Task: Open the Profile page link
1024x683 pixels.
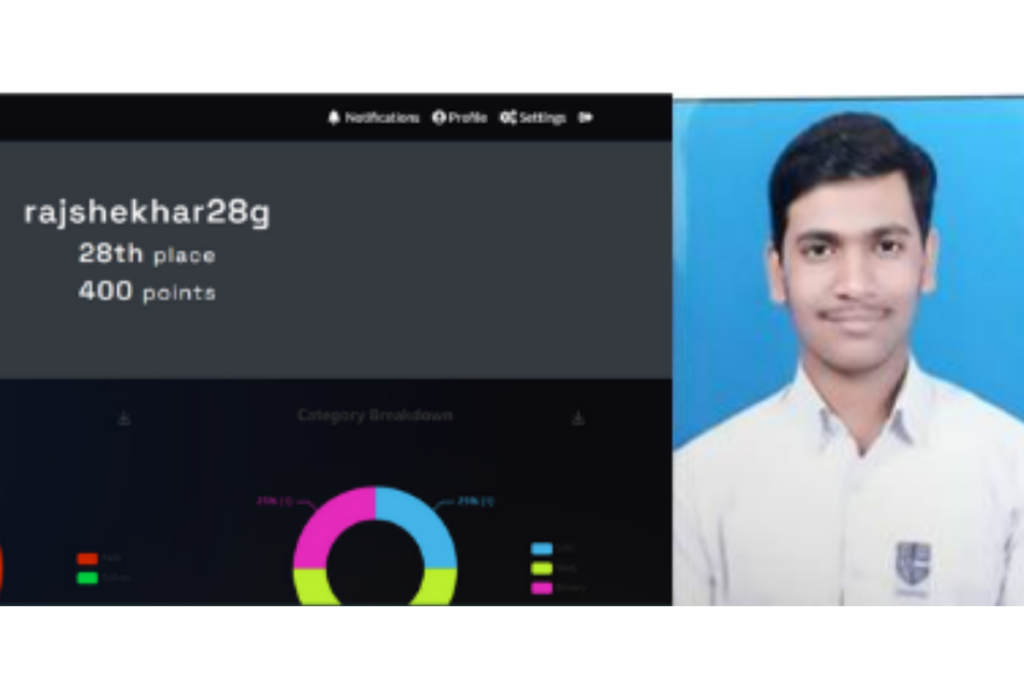Action: [460, 118]
